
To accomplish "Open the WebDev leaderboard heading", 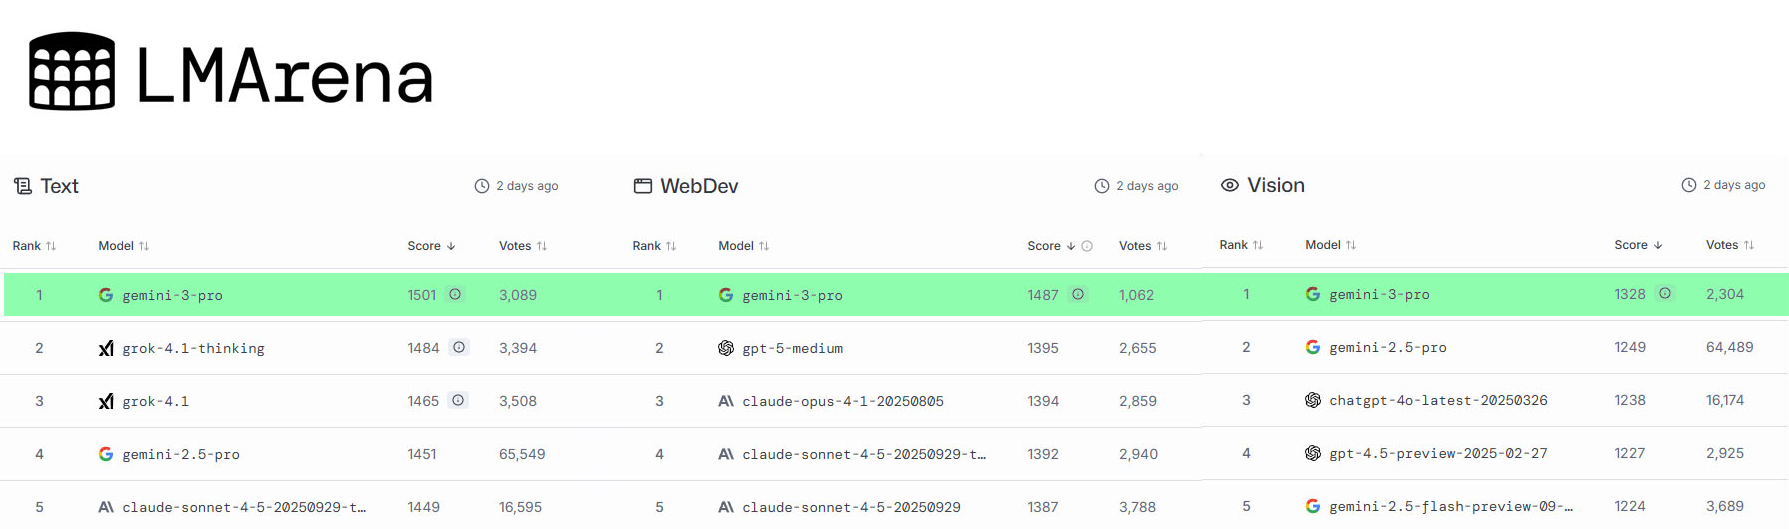I will point(699,186).
